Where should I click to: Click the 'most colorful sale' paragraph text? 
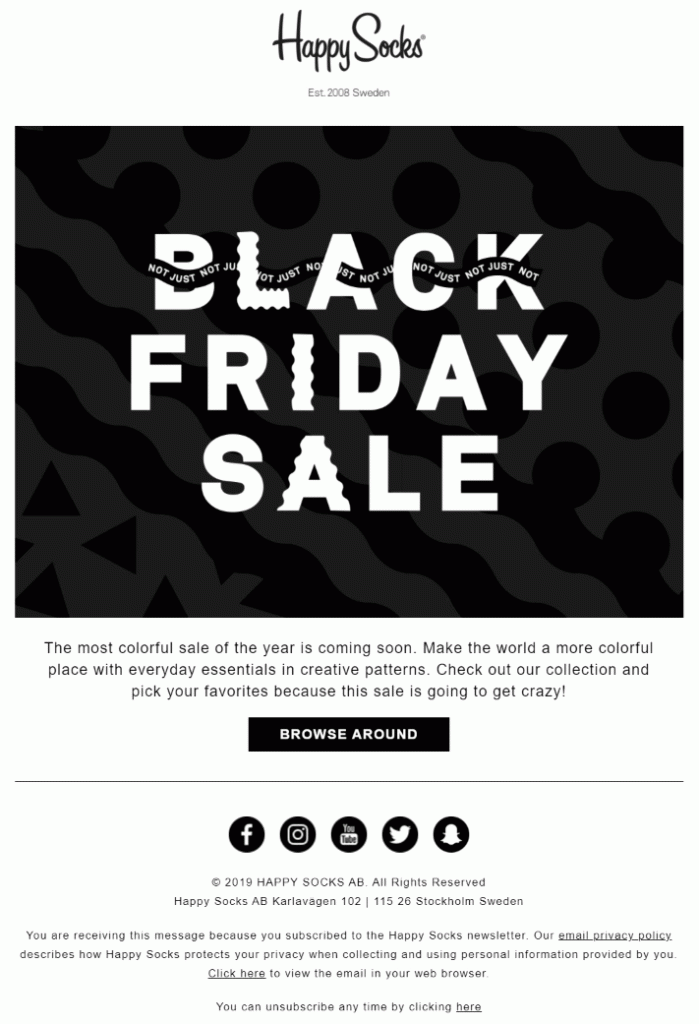point(349,669)
